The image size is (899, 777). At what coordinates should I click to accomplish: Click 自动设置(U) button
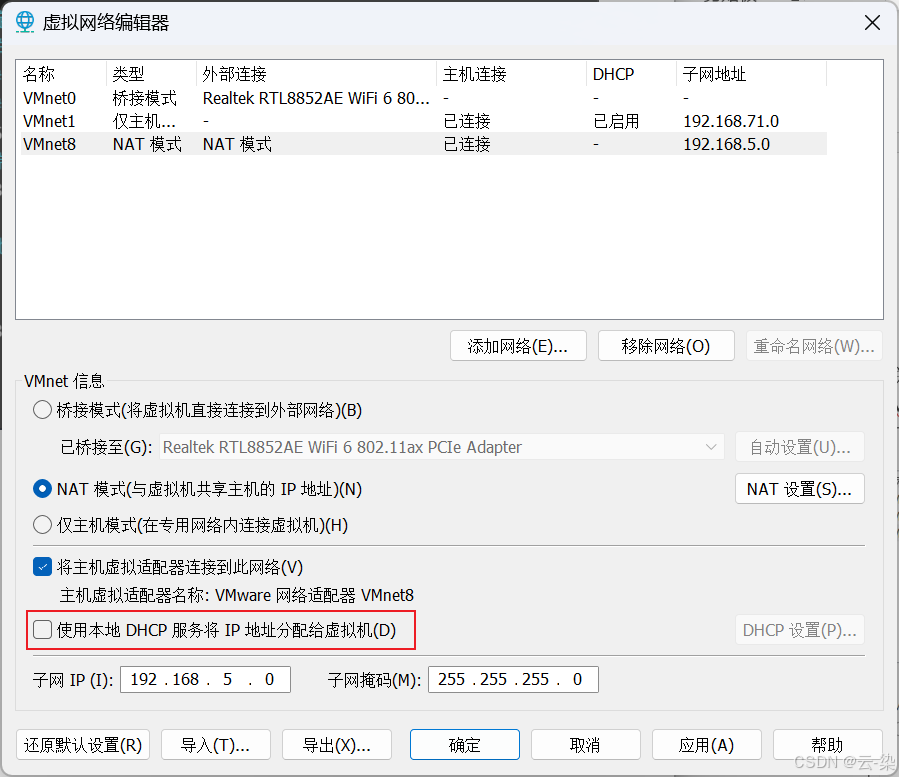pos(800,447)
